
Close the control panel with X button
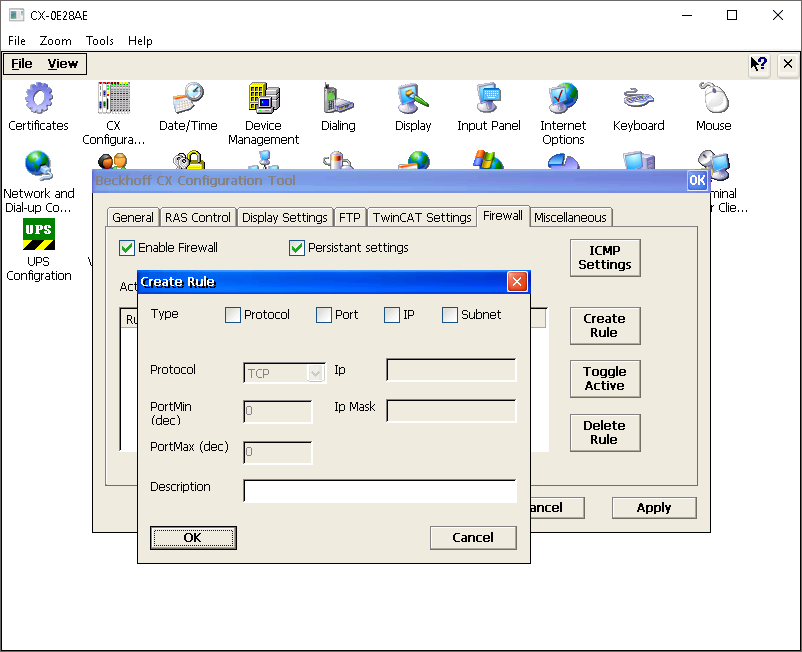point(788,64)
